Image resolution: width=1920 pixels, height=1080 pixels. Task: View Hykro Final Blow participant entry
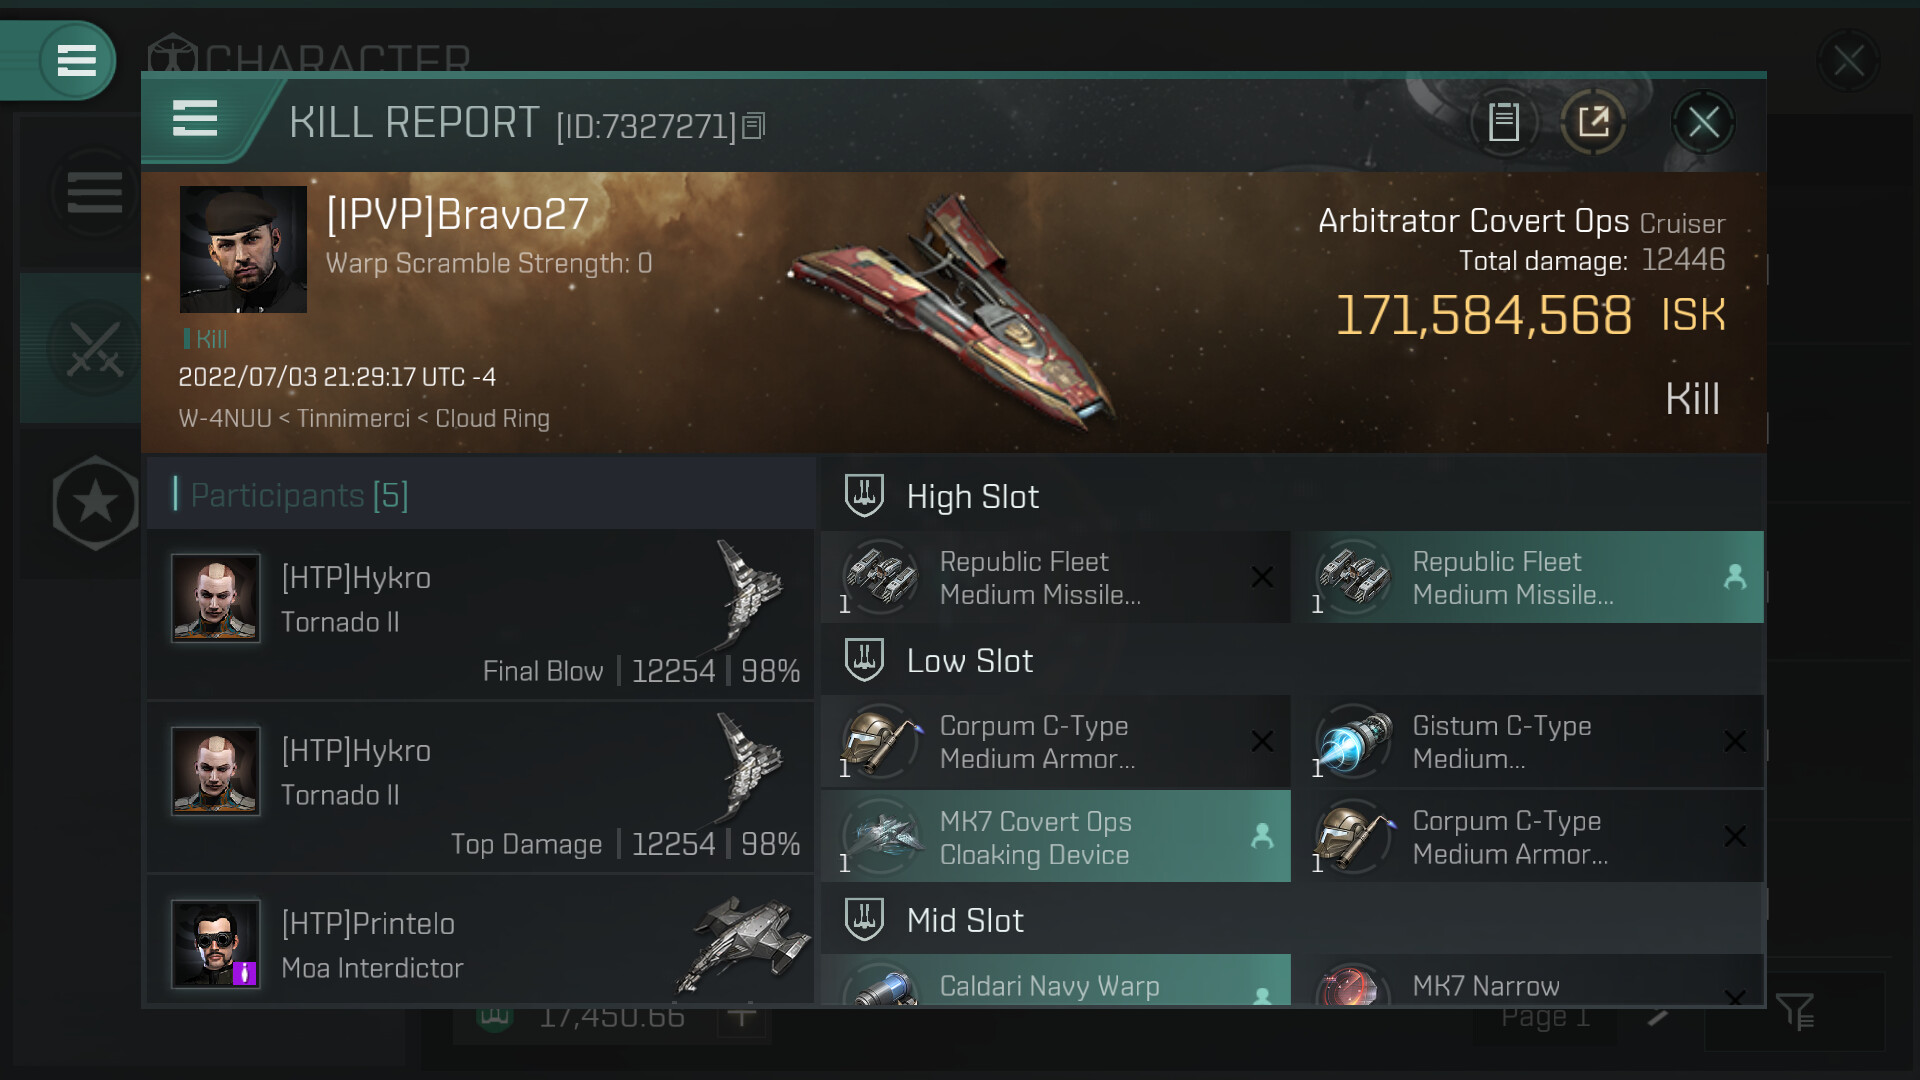pyautogui.click(x=481, y=614)
